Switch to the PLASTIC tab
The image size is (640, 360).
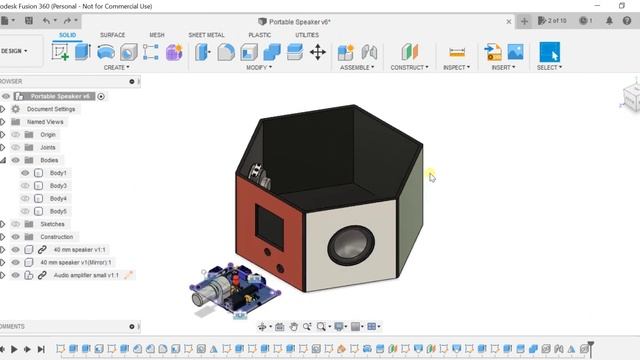[x=260, y=35]
